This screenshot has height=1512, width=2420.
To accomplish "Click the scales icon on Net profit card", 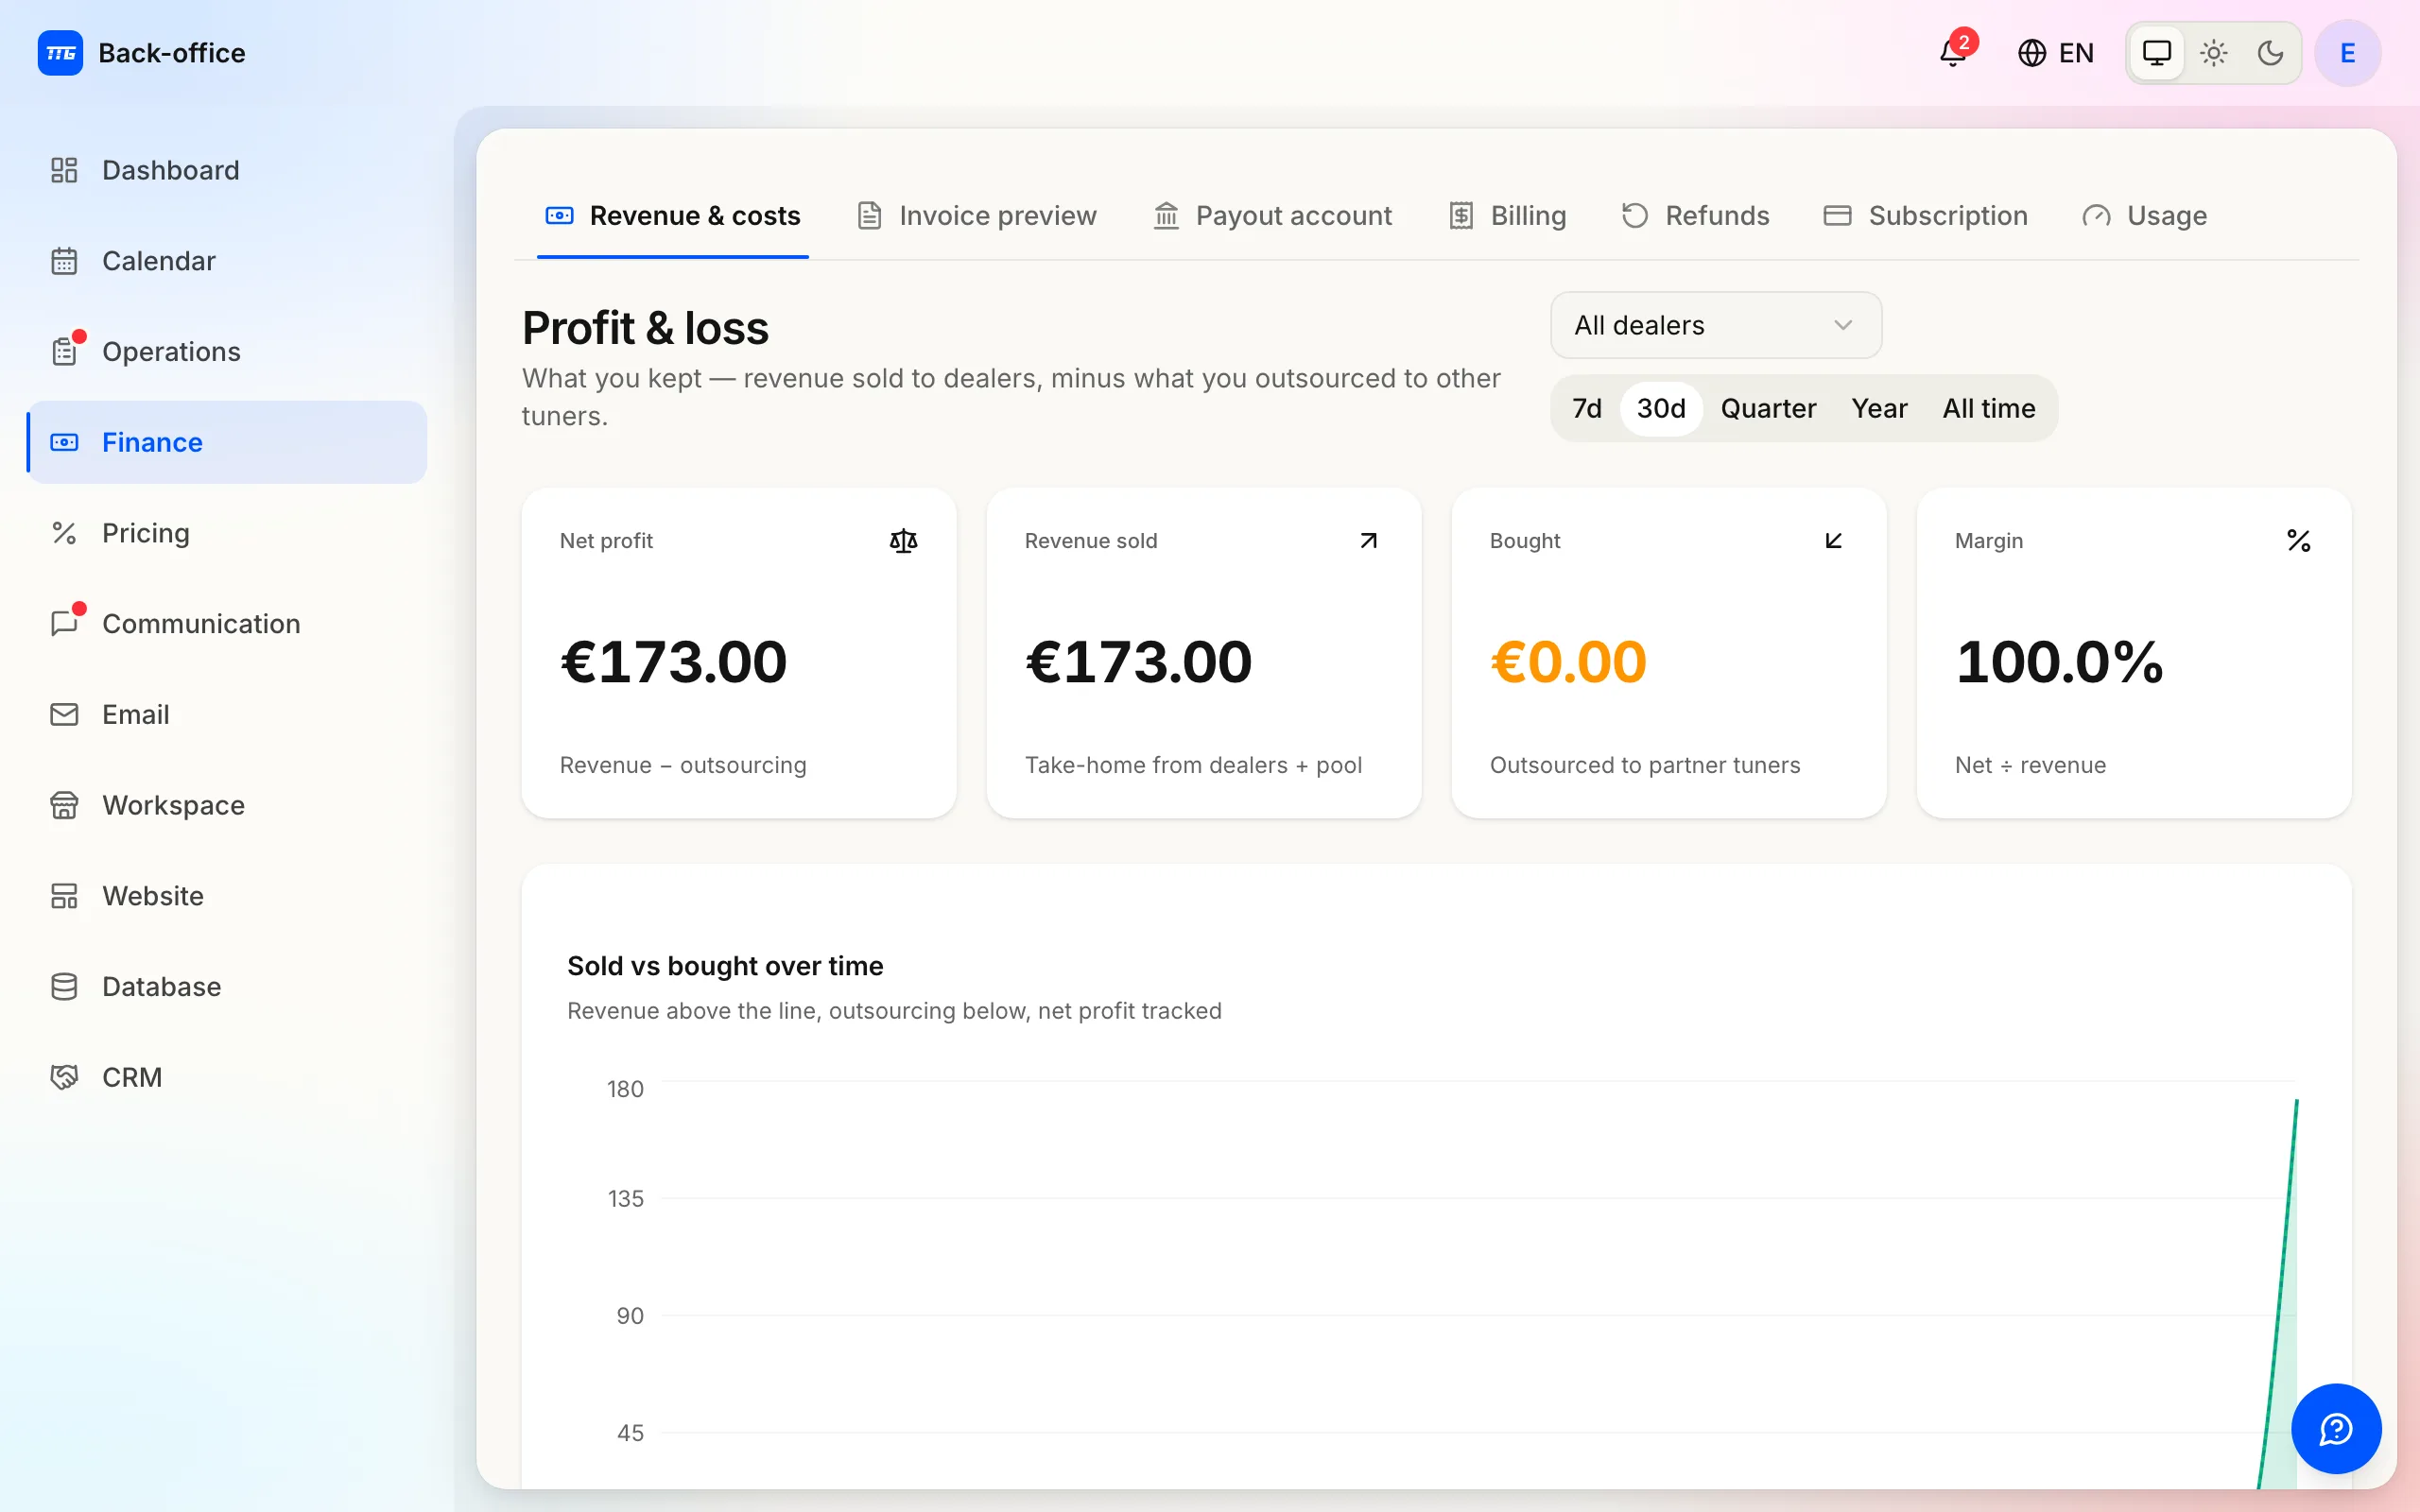I will (903, 541).
